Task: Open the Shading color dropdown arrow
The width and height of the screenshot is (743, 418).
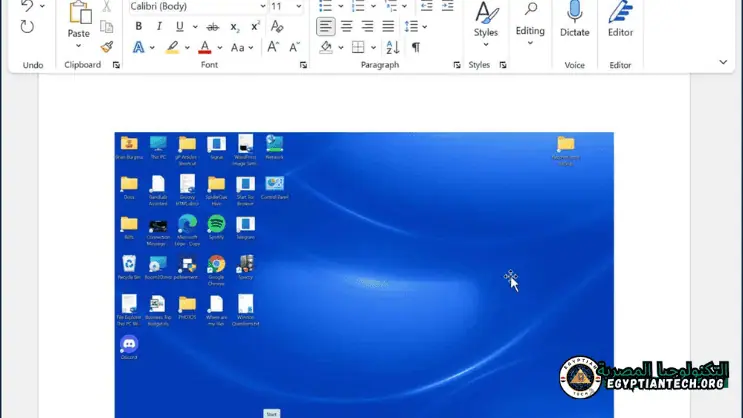Action: [341, 47]
